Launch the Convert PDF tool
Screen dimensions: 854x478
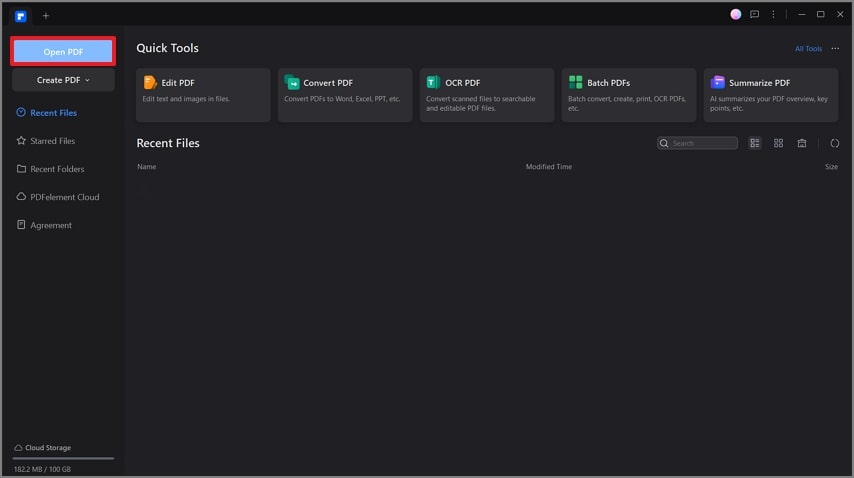coord(345,95)
